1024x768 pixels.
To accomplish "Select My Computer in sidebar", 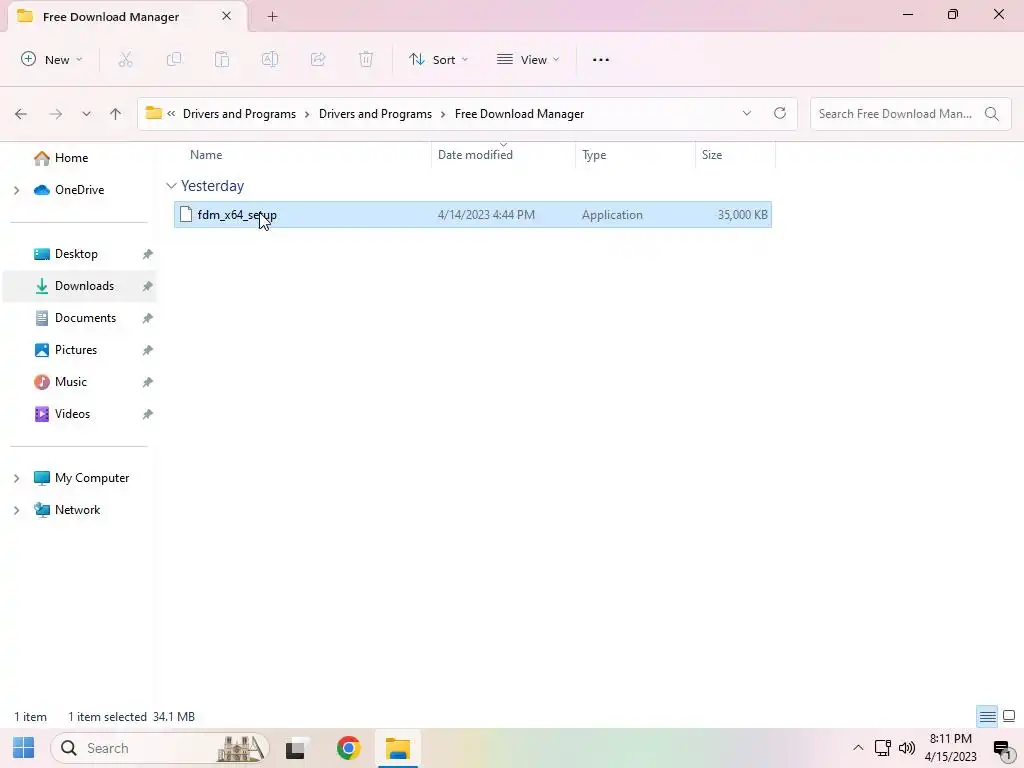I will (x=91, y=477).
